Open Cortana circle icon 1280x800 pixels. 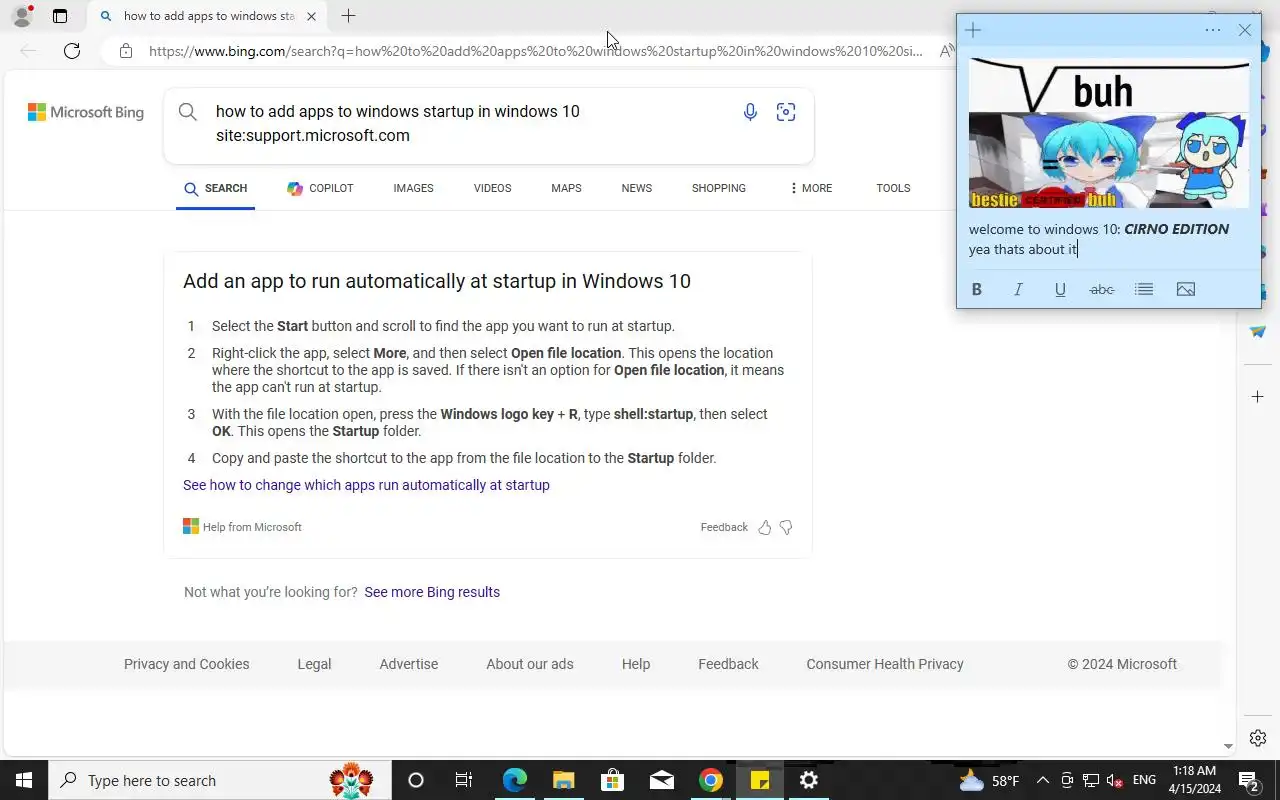coord(416,780)
